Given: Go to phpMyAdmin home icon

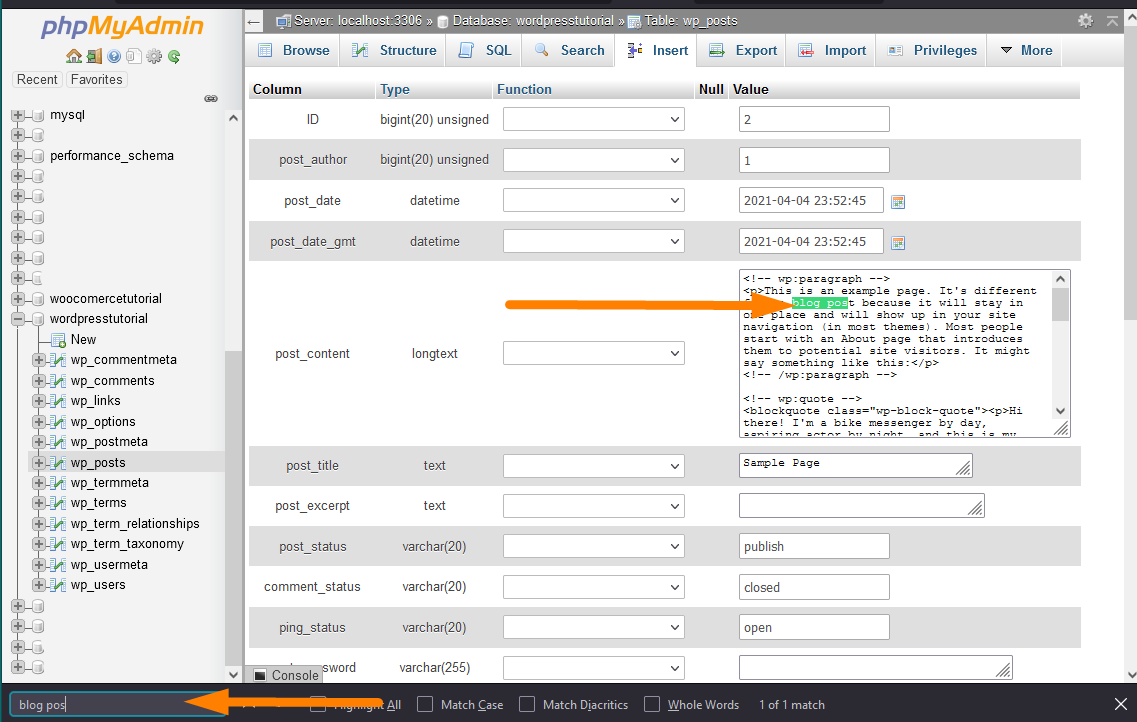Looking at the screenshot, I should (73, 57).
